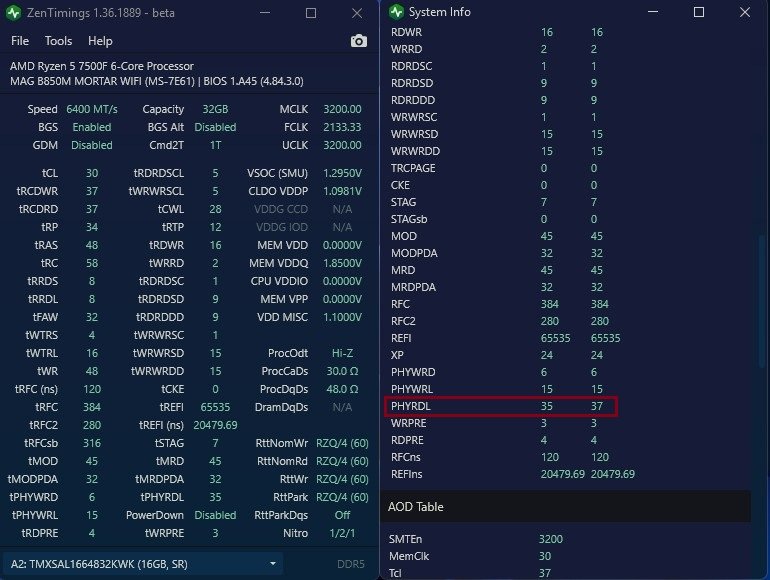Click the System Info window logo icon

396,12
